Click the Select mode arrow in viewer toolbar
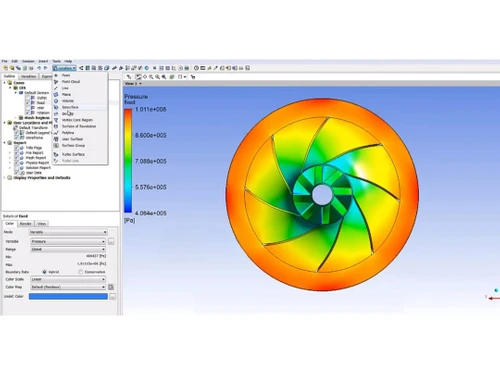The height and width of the screenshot is (375, 500). (x=129, y=77)
